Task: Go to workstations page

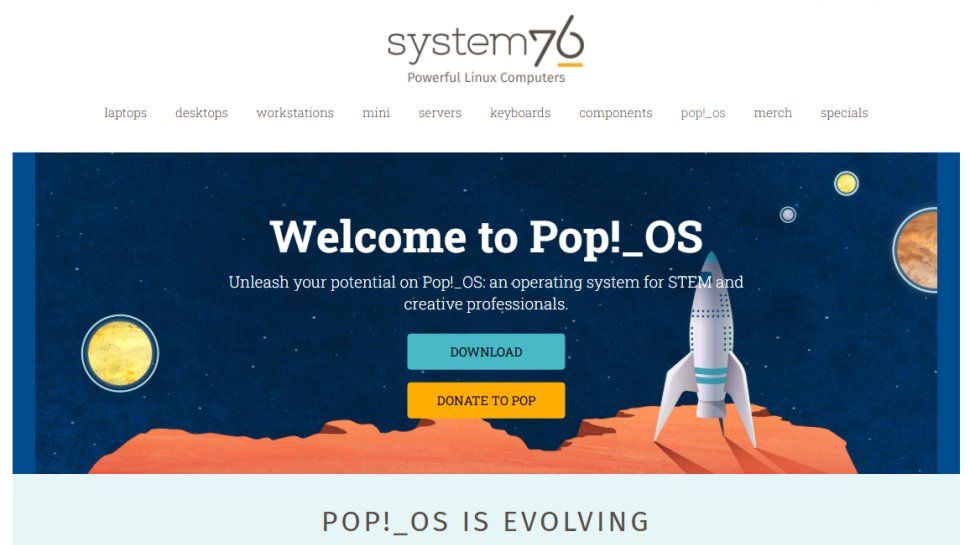Action: 295,113
